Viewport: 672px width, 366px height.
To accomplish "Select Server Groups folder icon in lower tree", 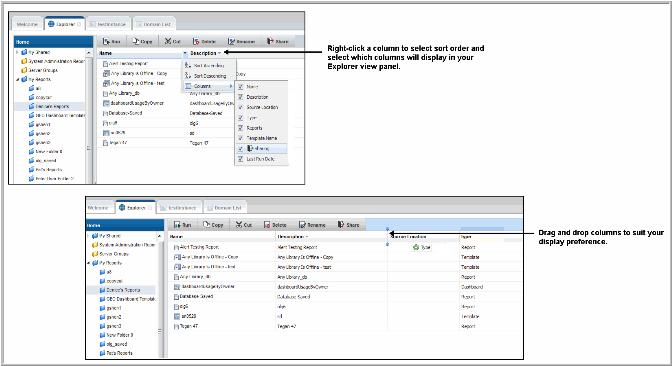I will point(95,254).
